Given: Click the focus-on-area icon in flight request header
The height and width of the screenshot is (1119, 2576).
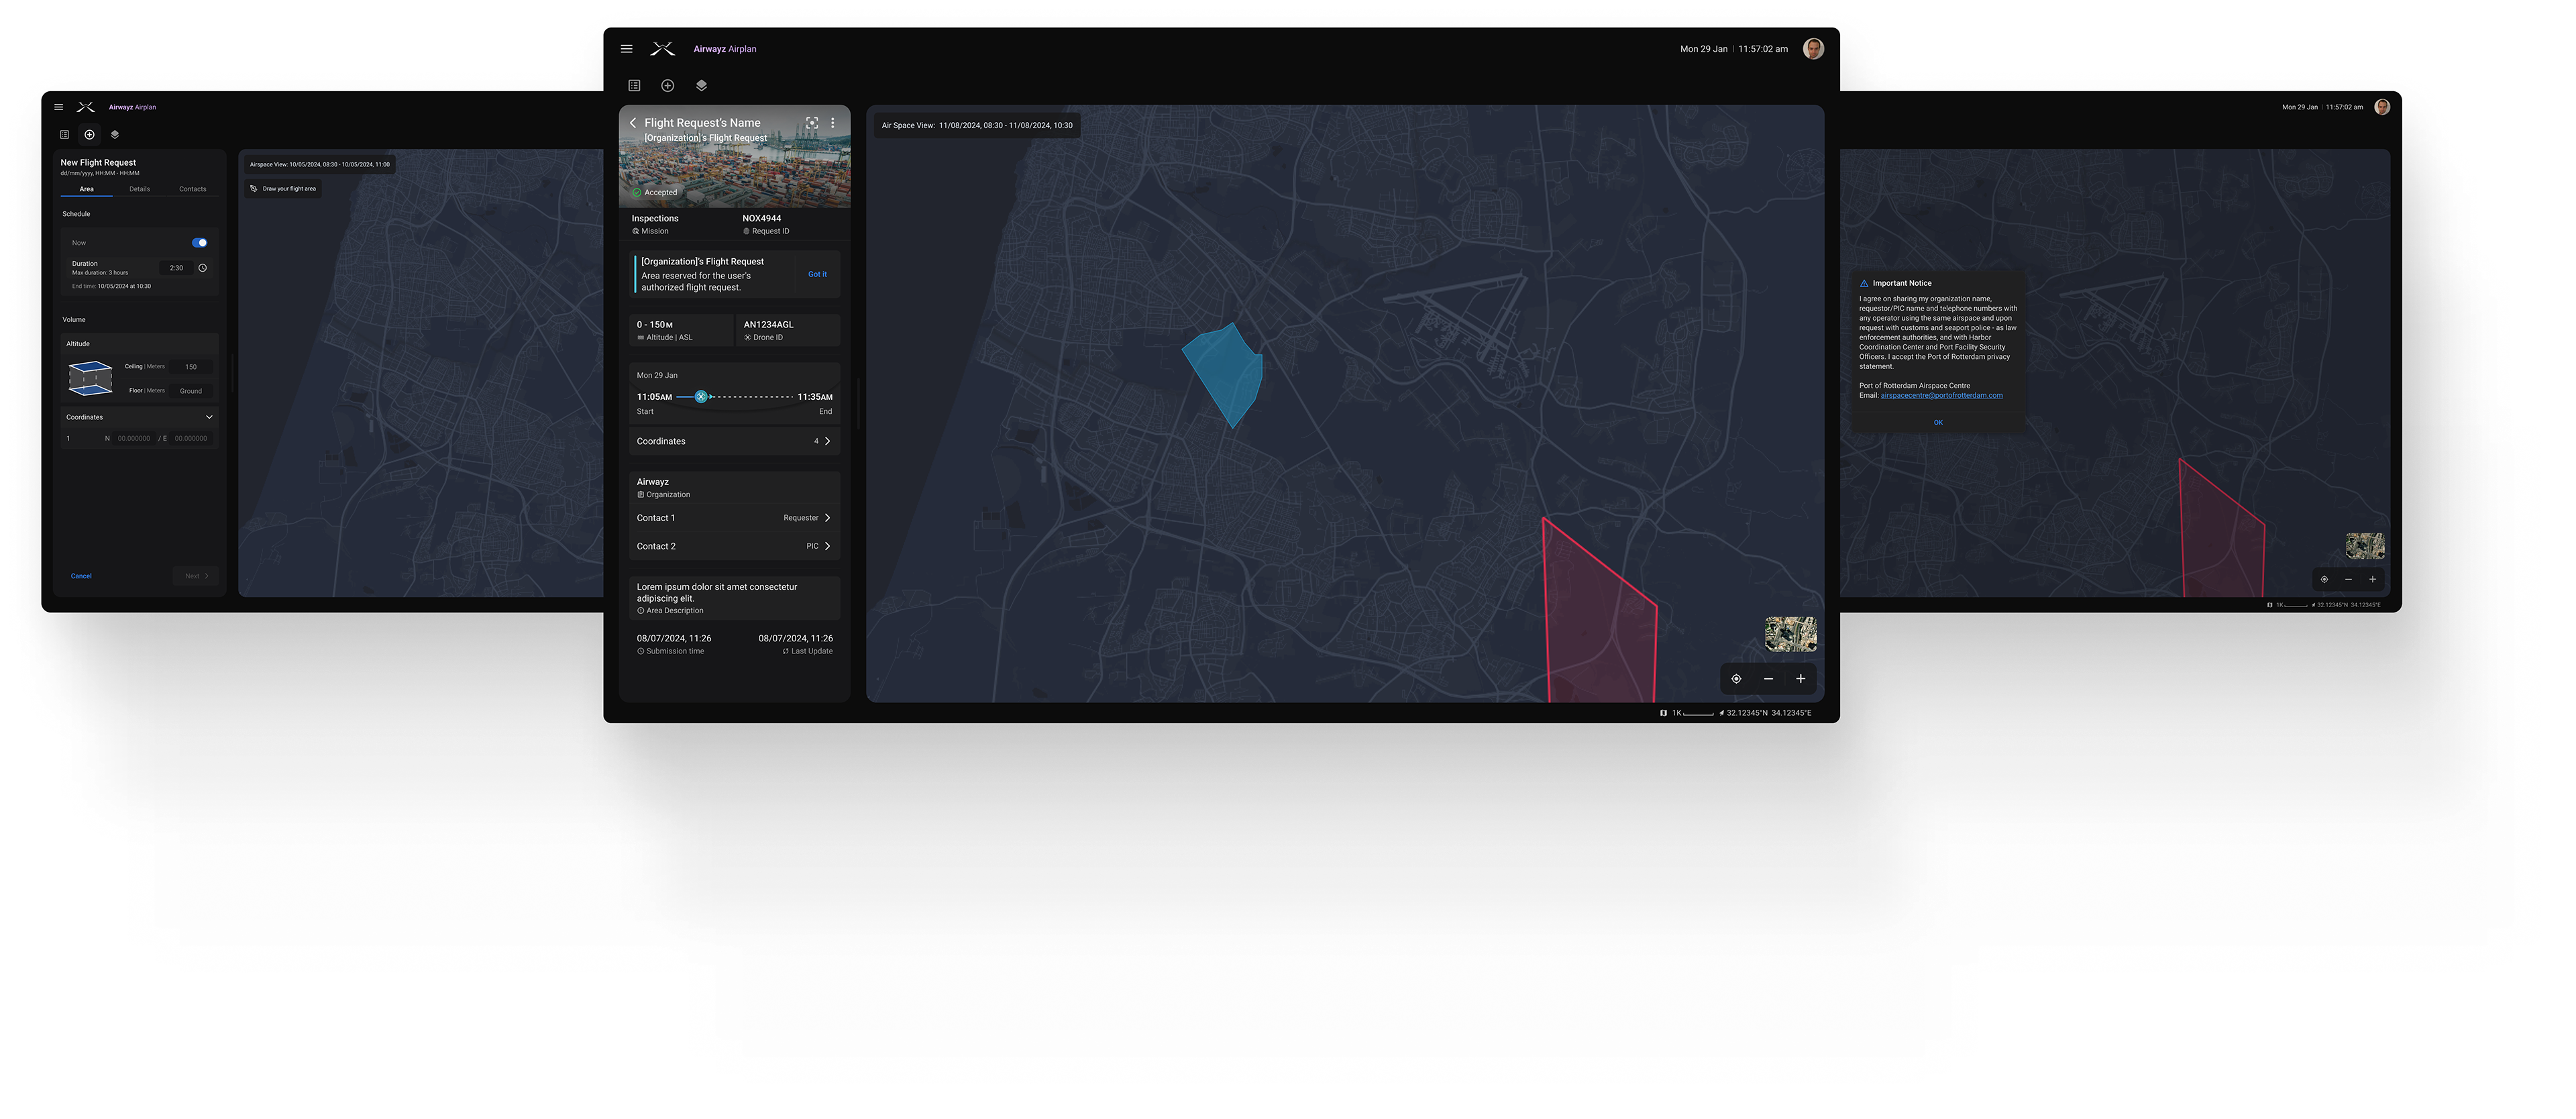Looking at the screenshot, I should (812, 123).
